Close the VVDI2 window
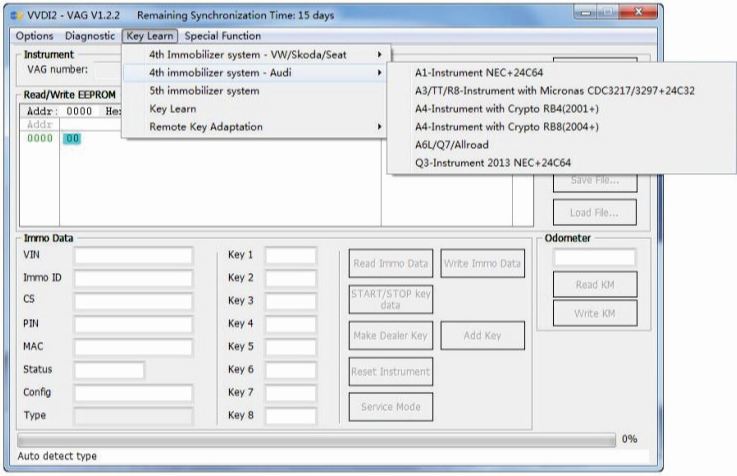Screen dimensions: 737x476 pyautogui.click(x=638, y=12)
